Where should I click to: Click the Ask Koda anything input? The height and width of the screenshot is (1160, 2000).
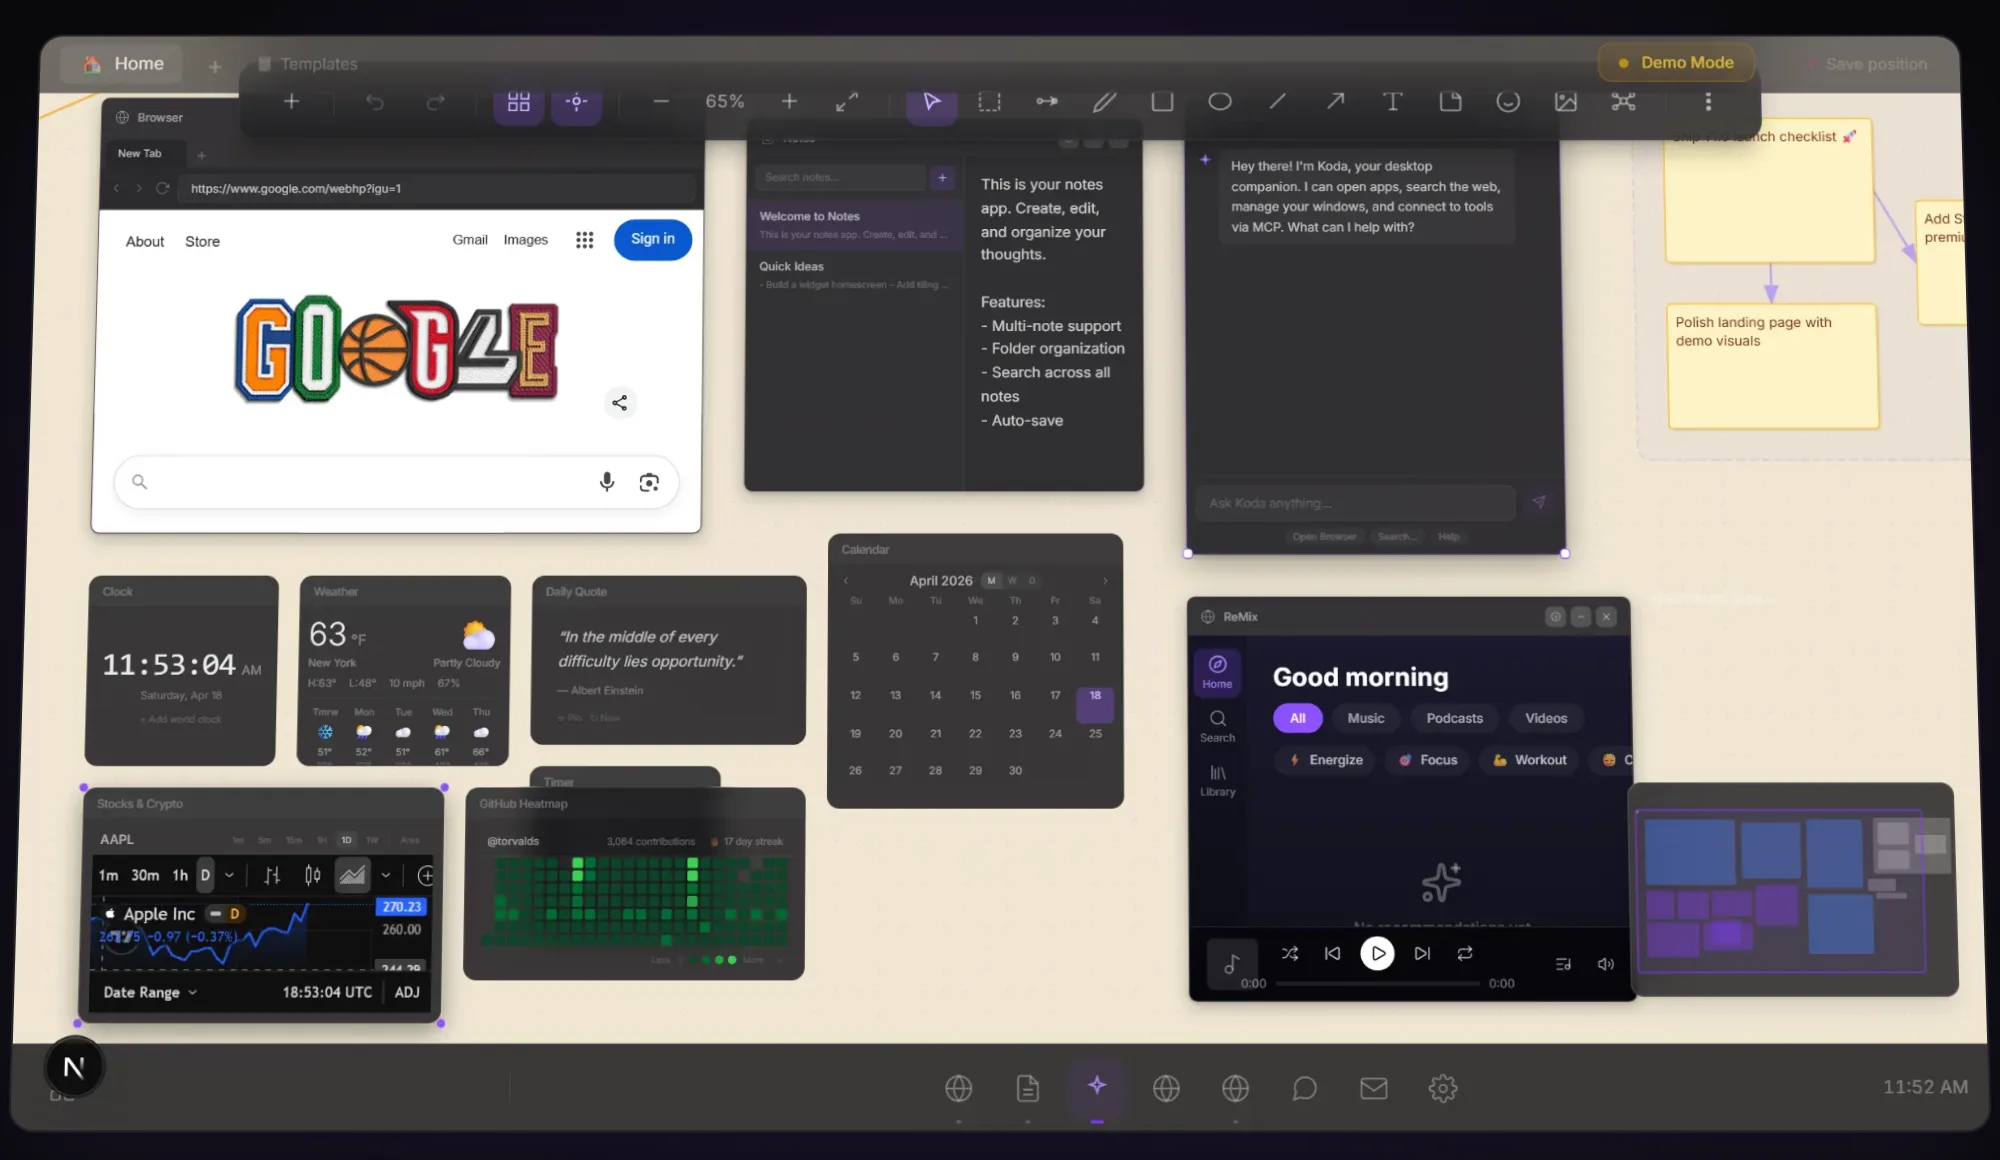coord(1355,503)
